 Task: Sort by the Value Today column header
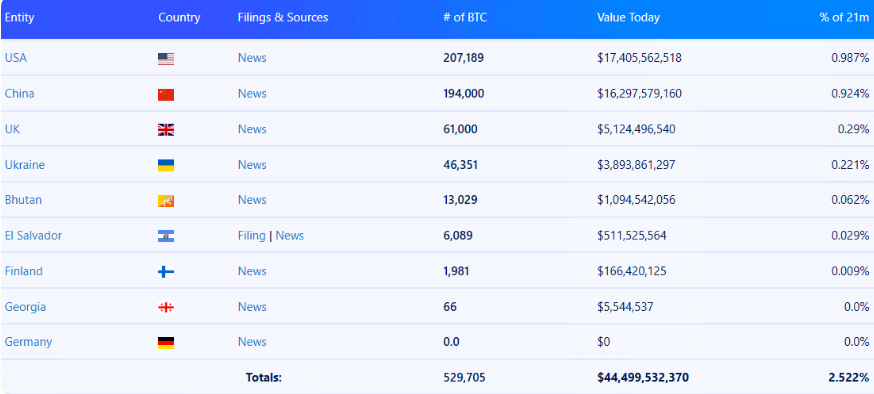(x=628, y=17)
